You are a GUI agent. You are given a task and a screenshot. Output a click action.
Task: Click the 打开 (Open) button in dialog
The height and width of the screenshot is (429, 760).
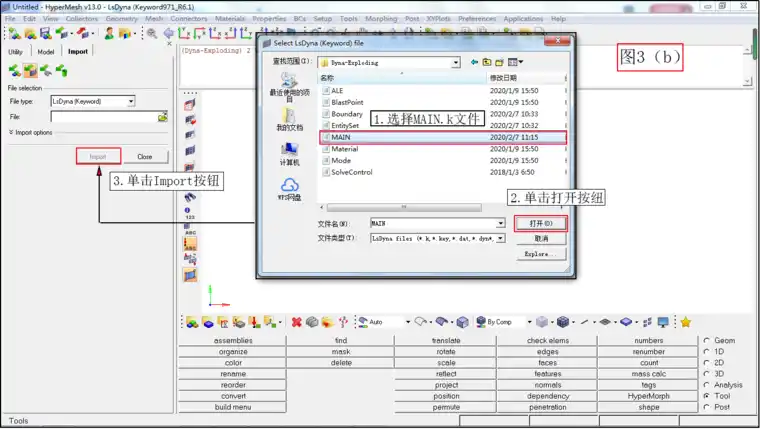point(541,223)
